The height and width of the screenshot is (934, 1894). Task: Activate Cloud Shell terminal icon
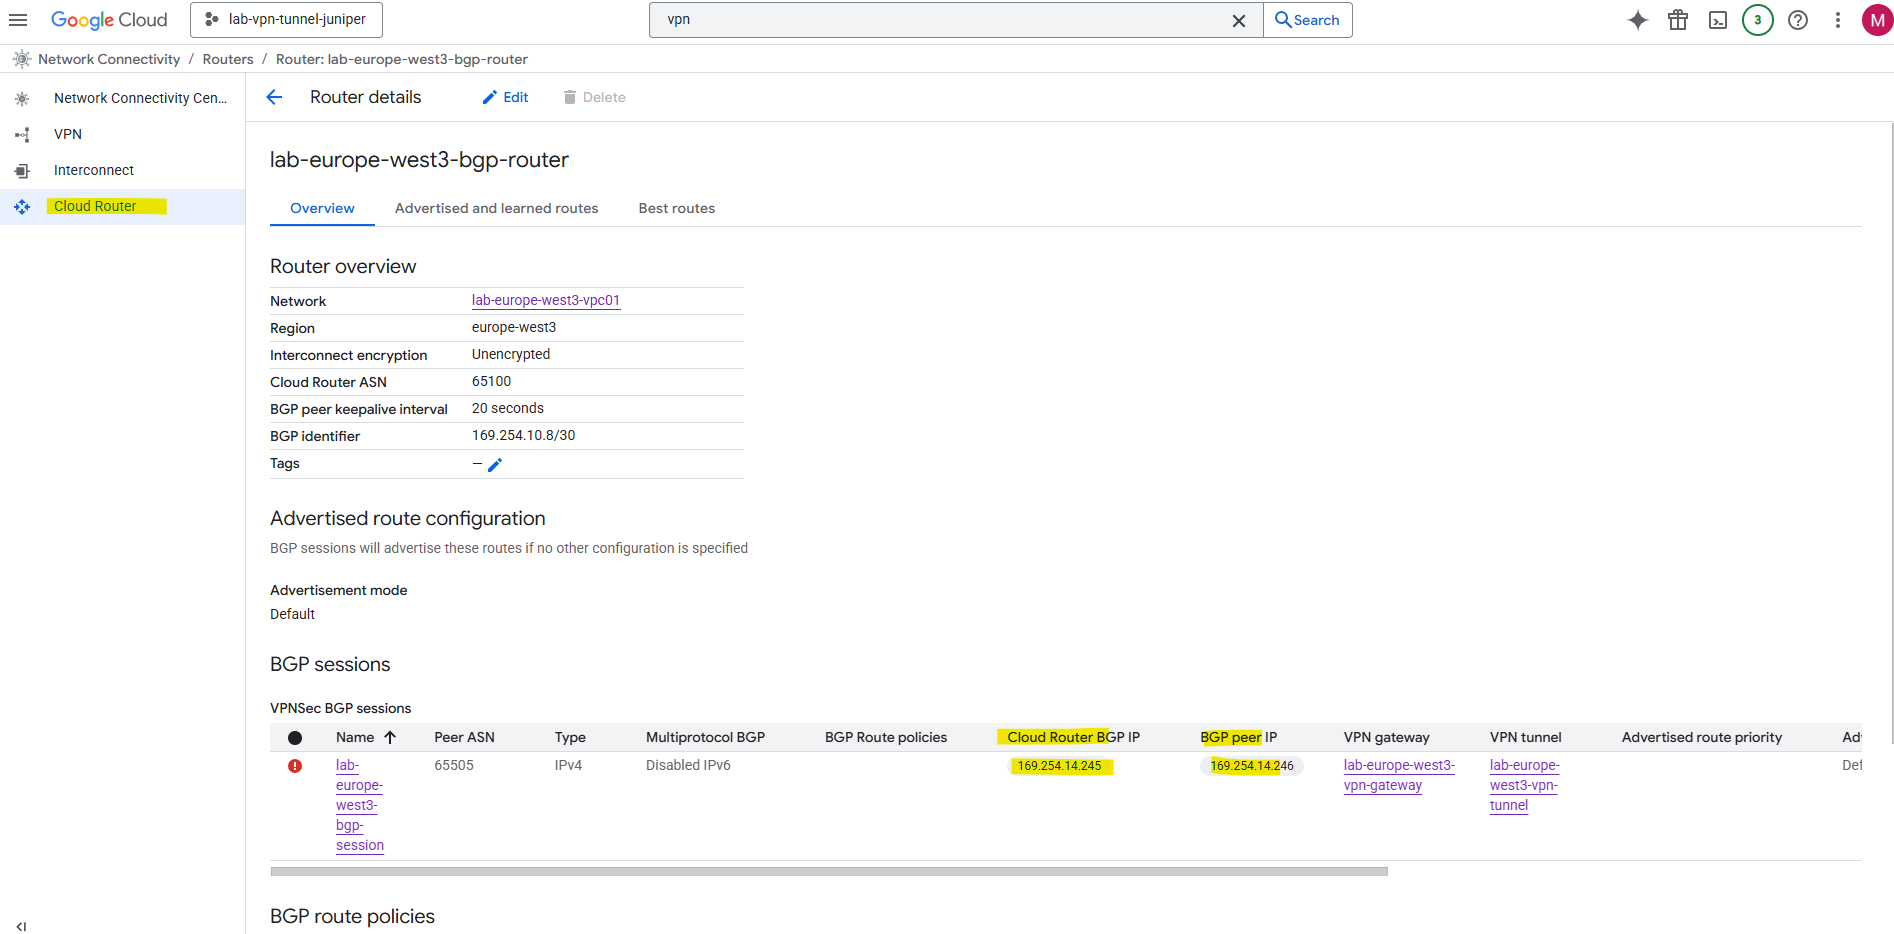1718,20
